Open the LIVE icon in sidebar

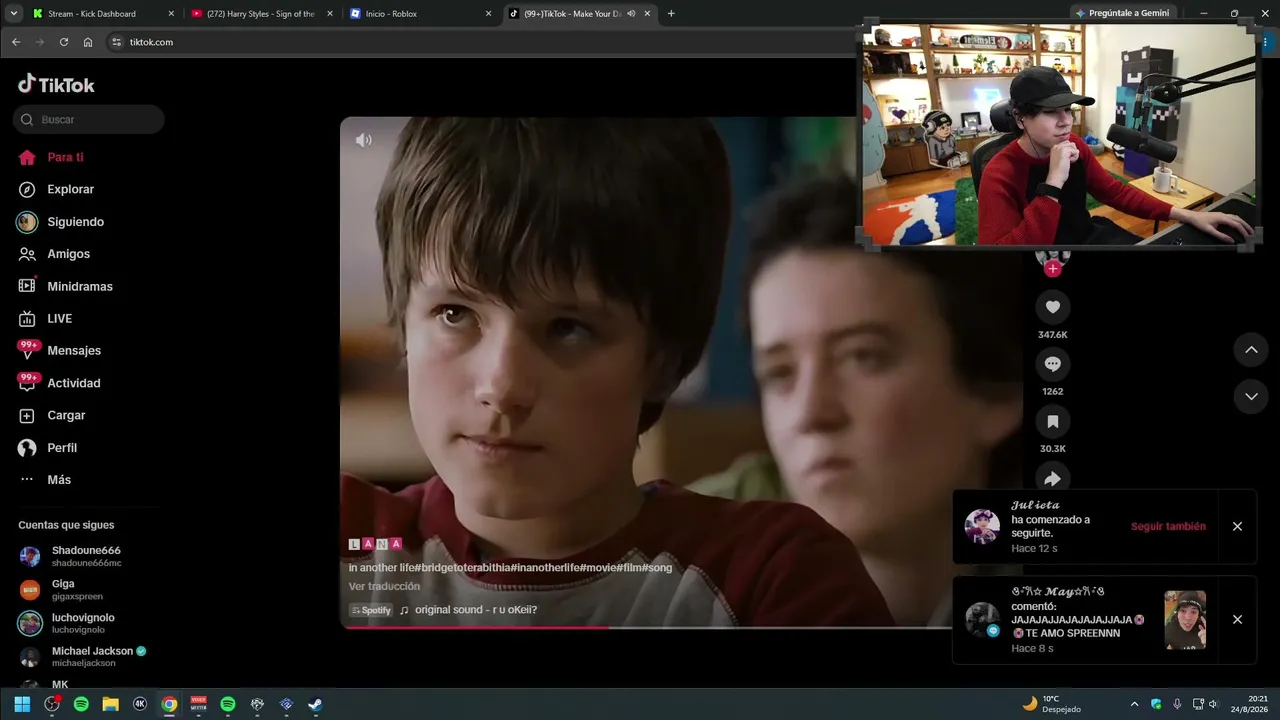pos(27,319)
